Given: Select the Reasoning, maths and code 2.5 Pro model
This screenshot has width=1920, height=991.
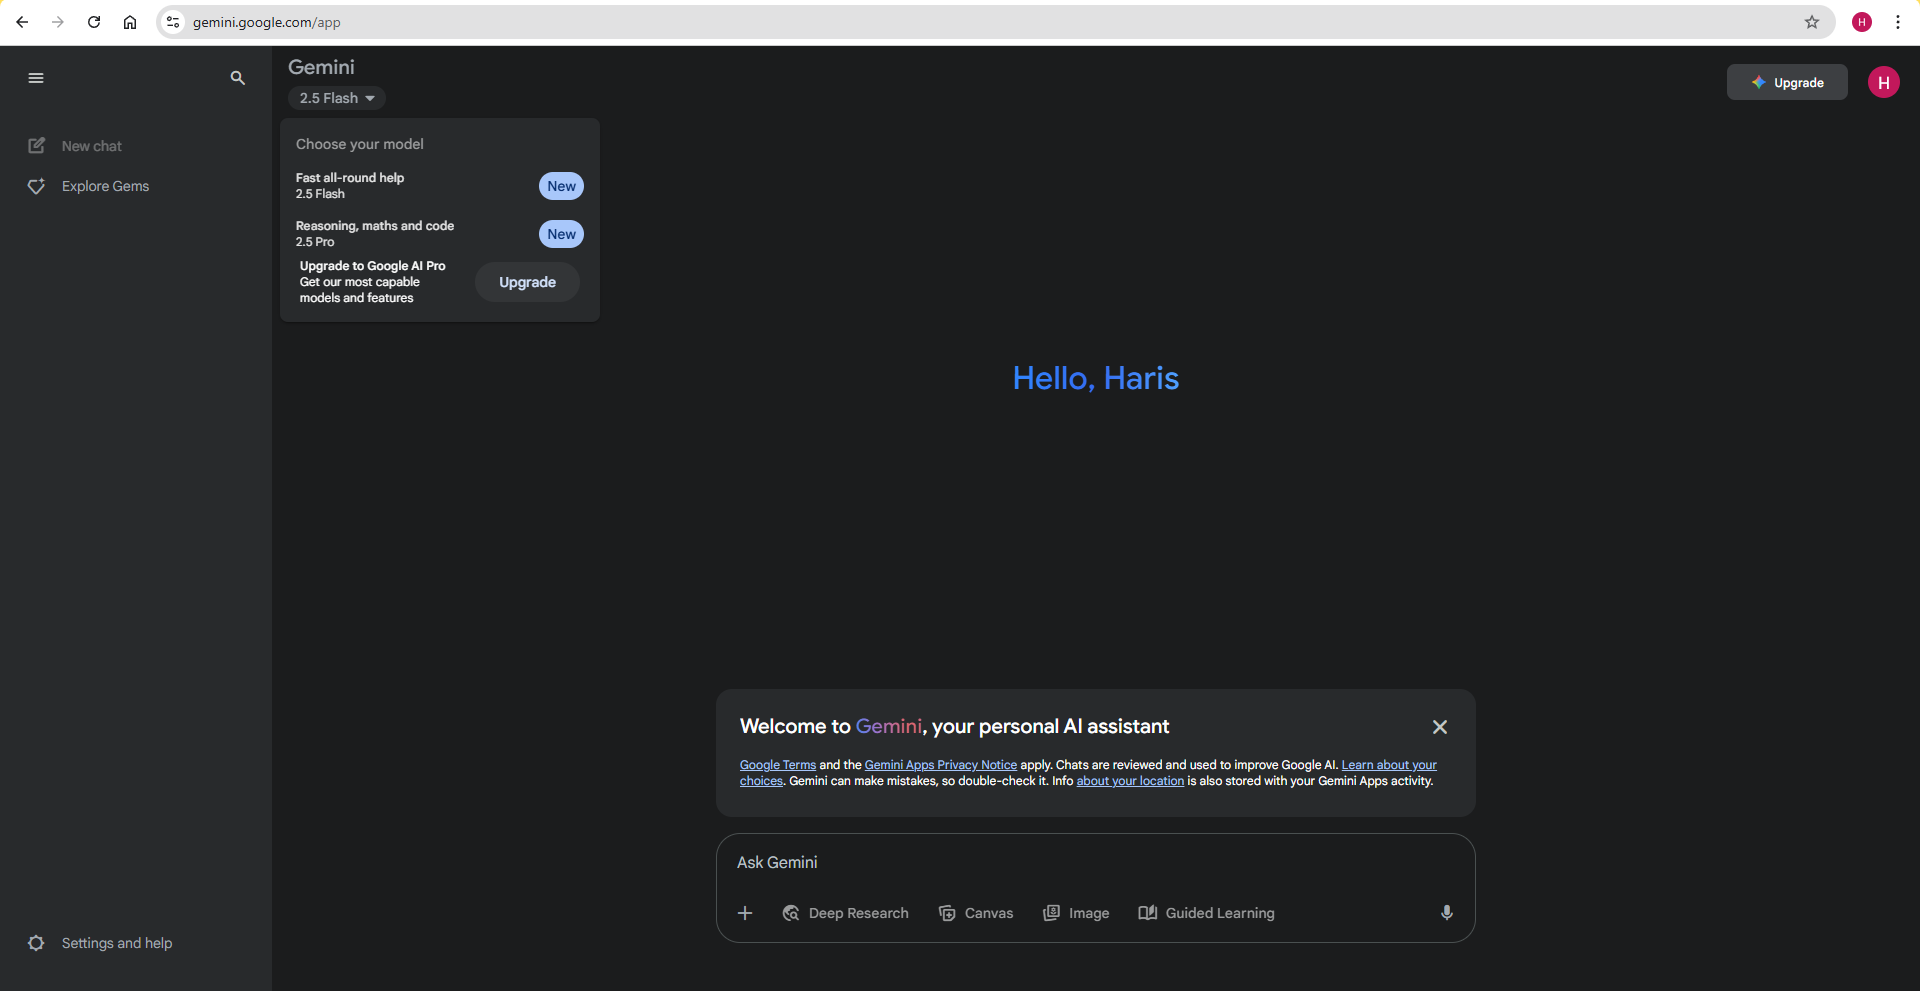Looking at the screenshot, I should coord(440,234).
